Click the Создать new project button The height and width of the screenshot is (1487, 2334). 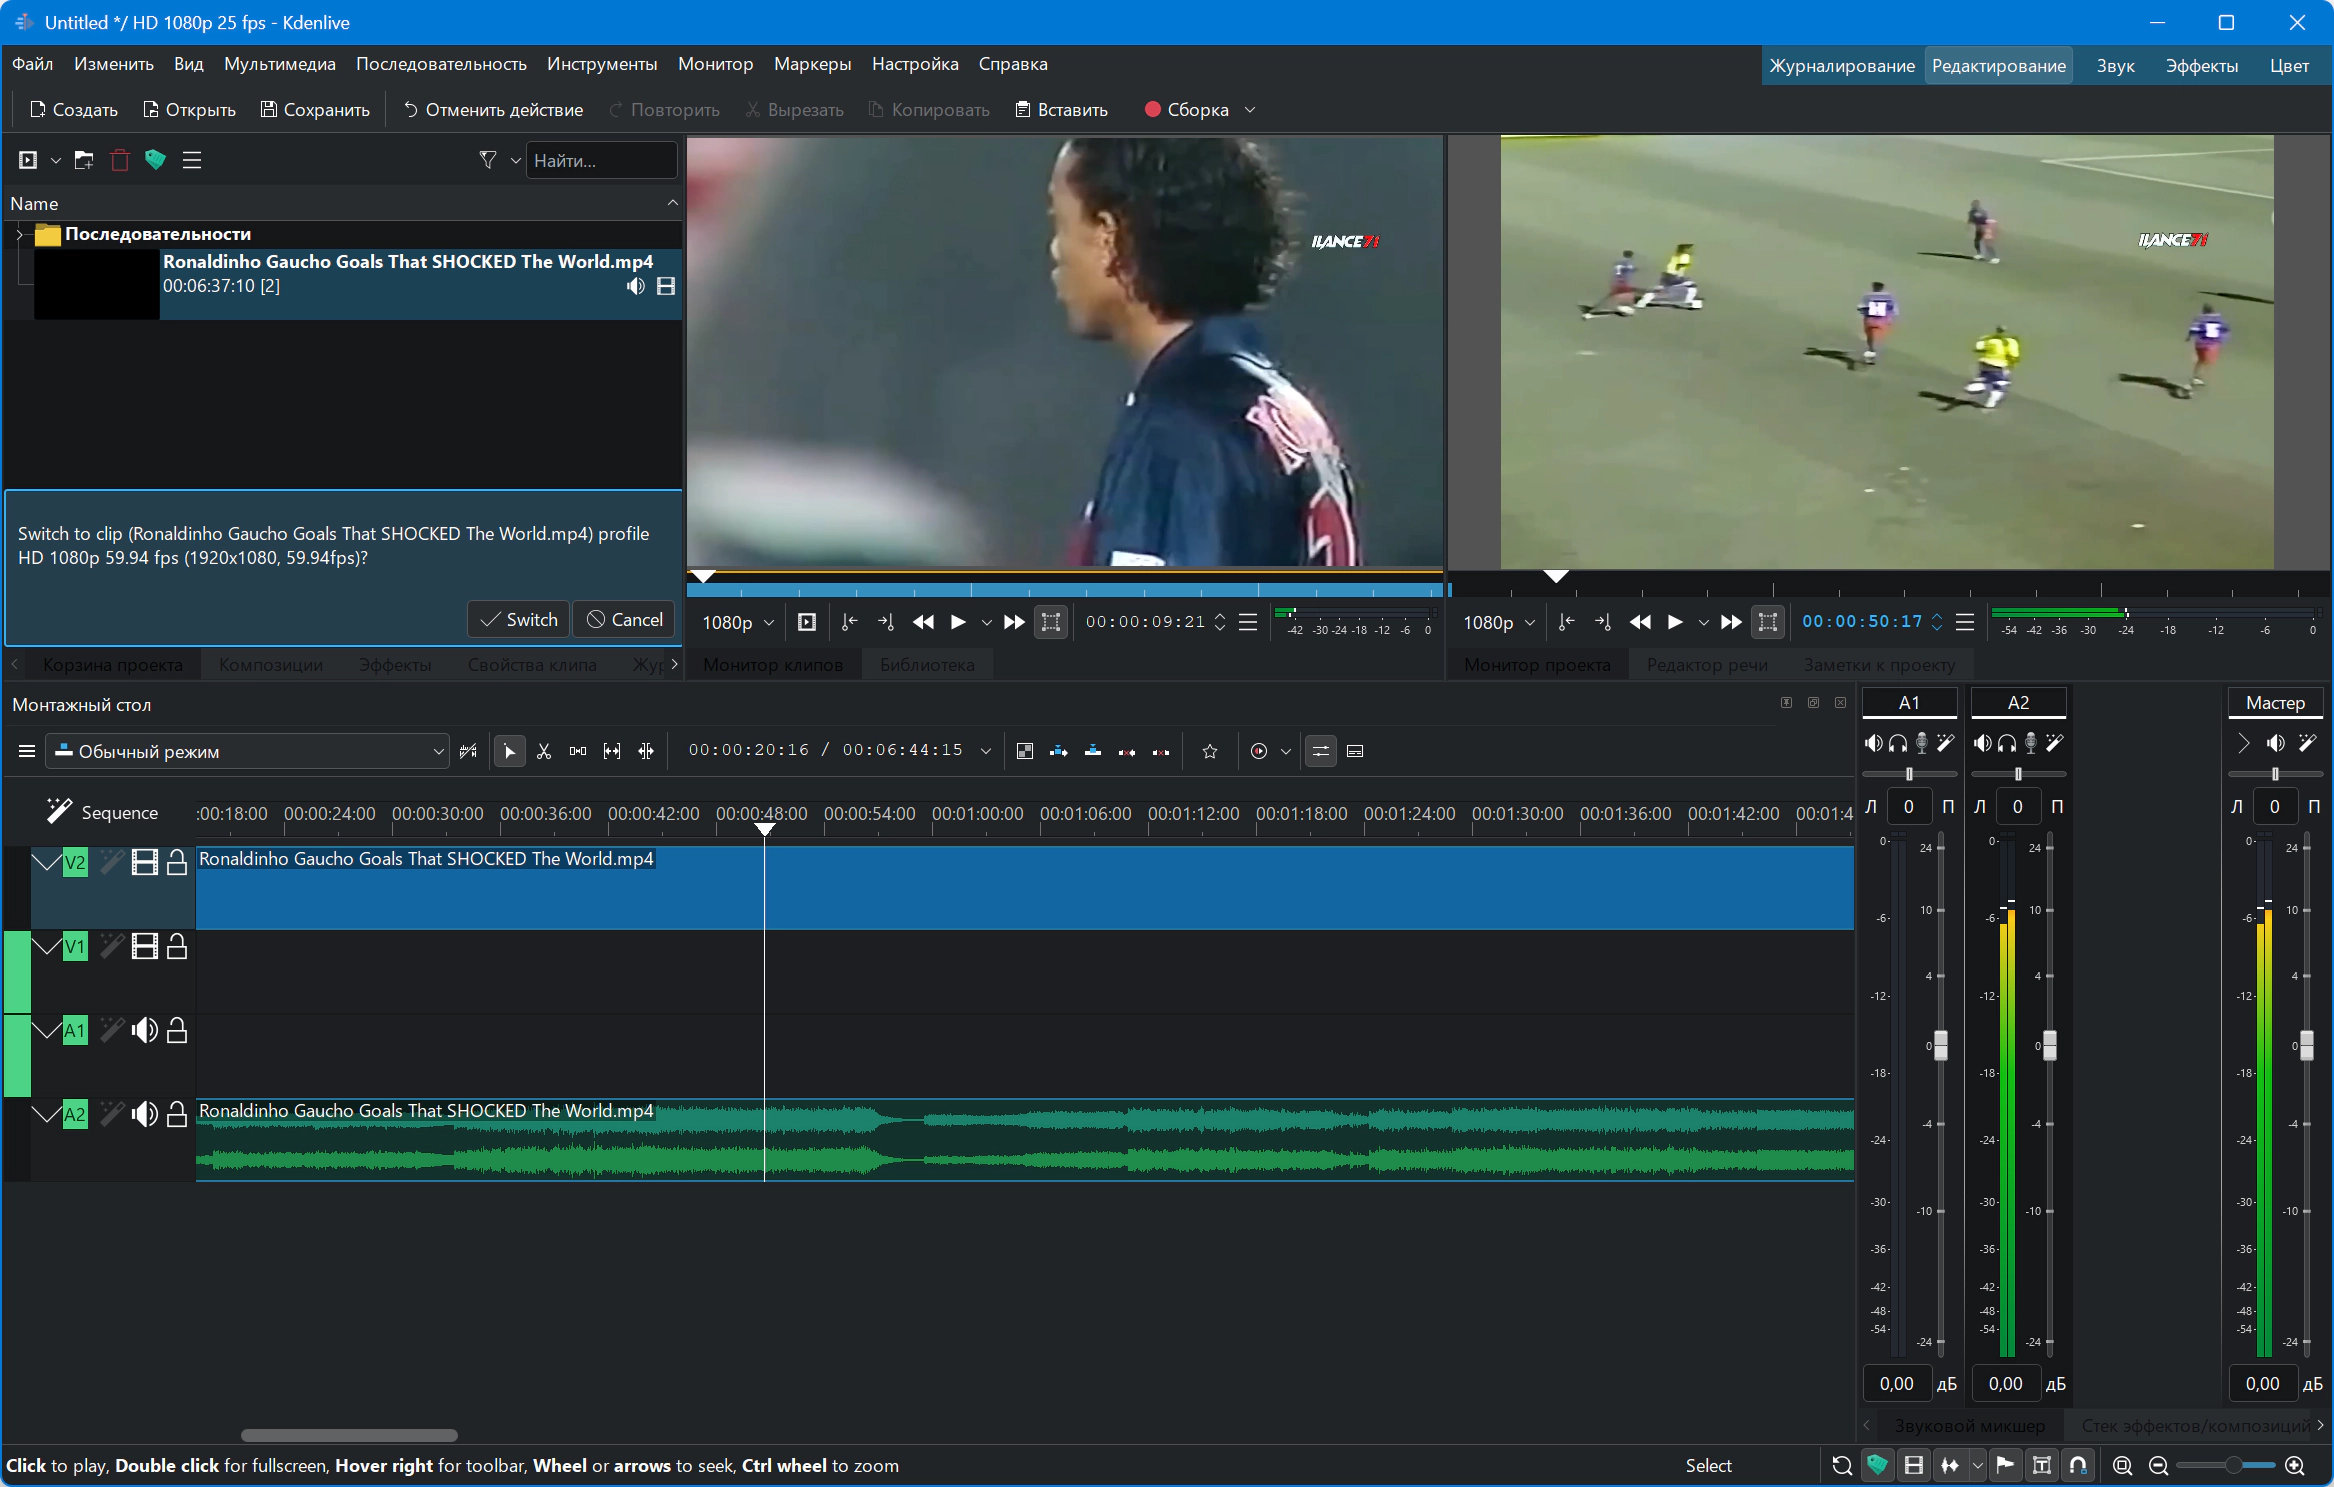pos(74,110)
